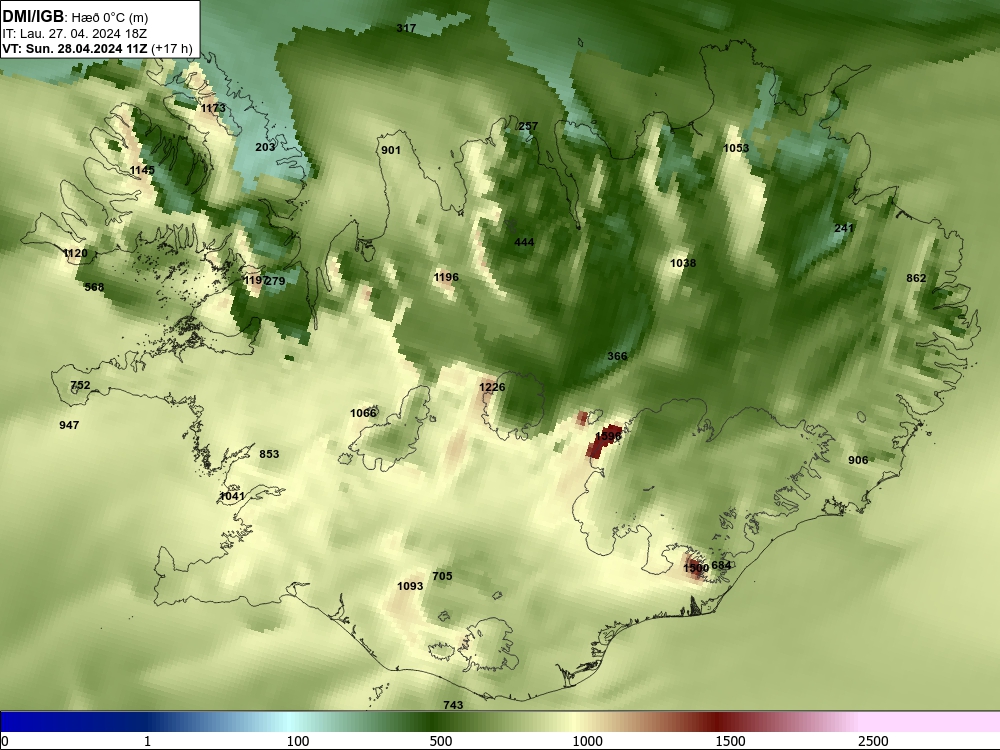Image resolution: width=1000 pixels, height=750 pixels.
Task: Click the 1197 height label
Action: [254, 281]
